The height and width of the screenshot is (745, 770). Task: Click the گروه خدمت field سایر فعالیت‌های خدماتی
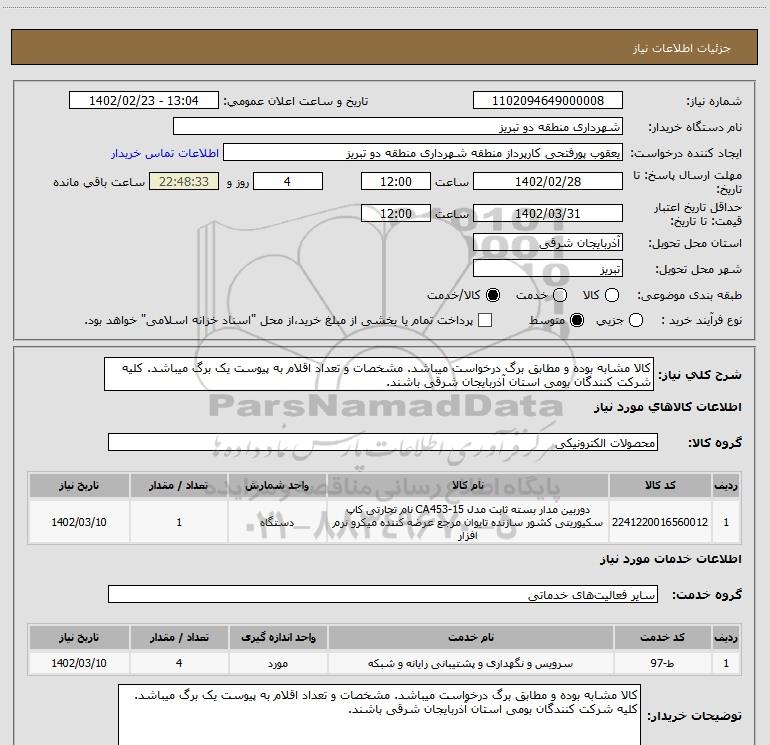pyautogui.click(x=383, y=594)
